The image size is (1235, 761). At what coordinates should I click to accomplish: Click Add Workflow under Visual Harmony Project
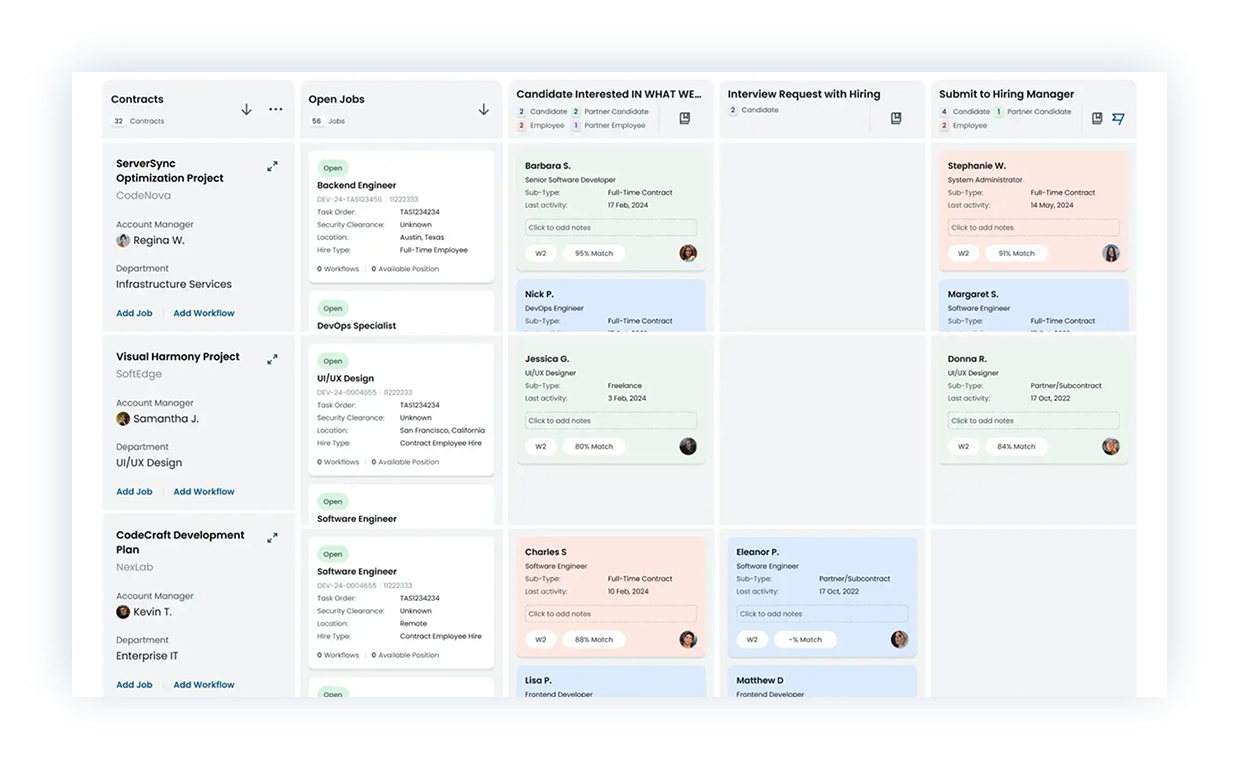203,491
